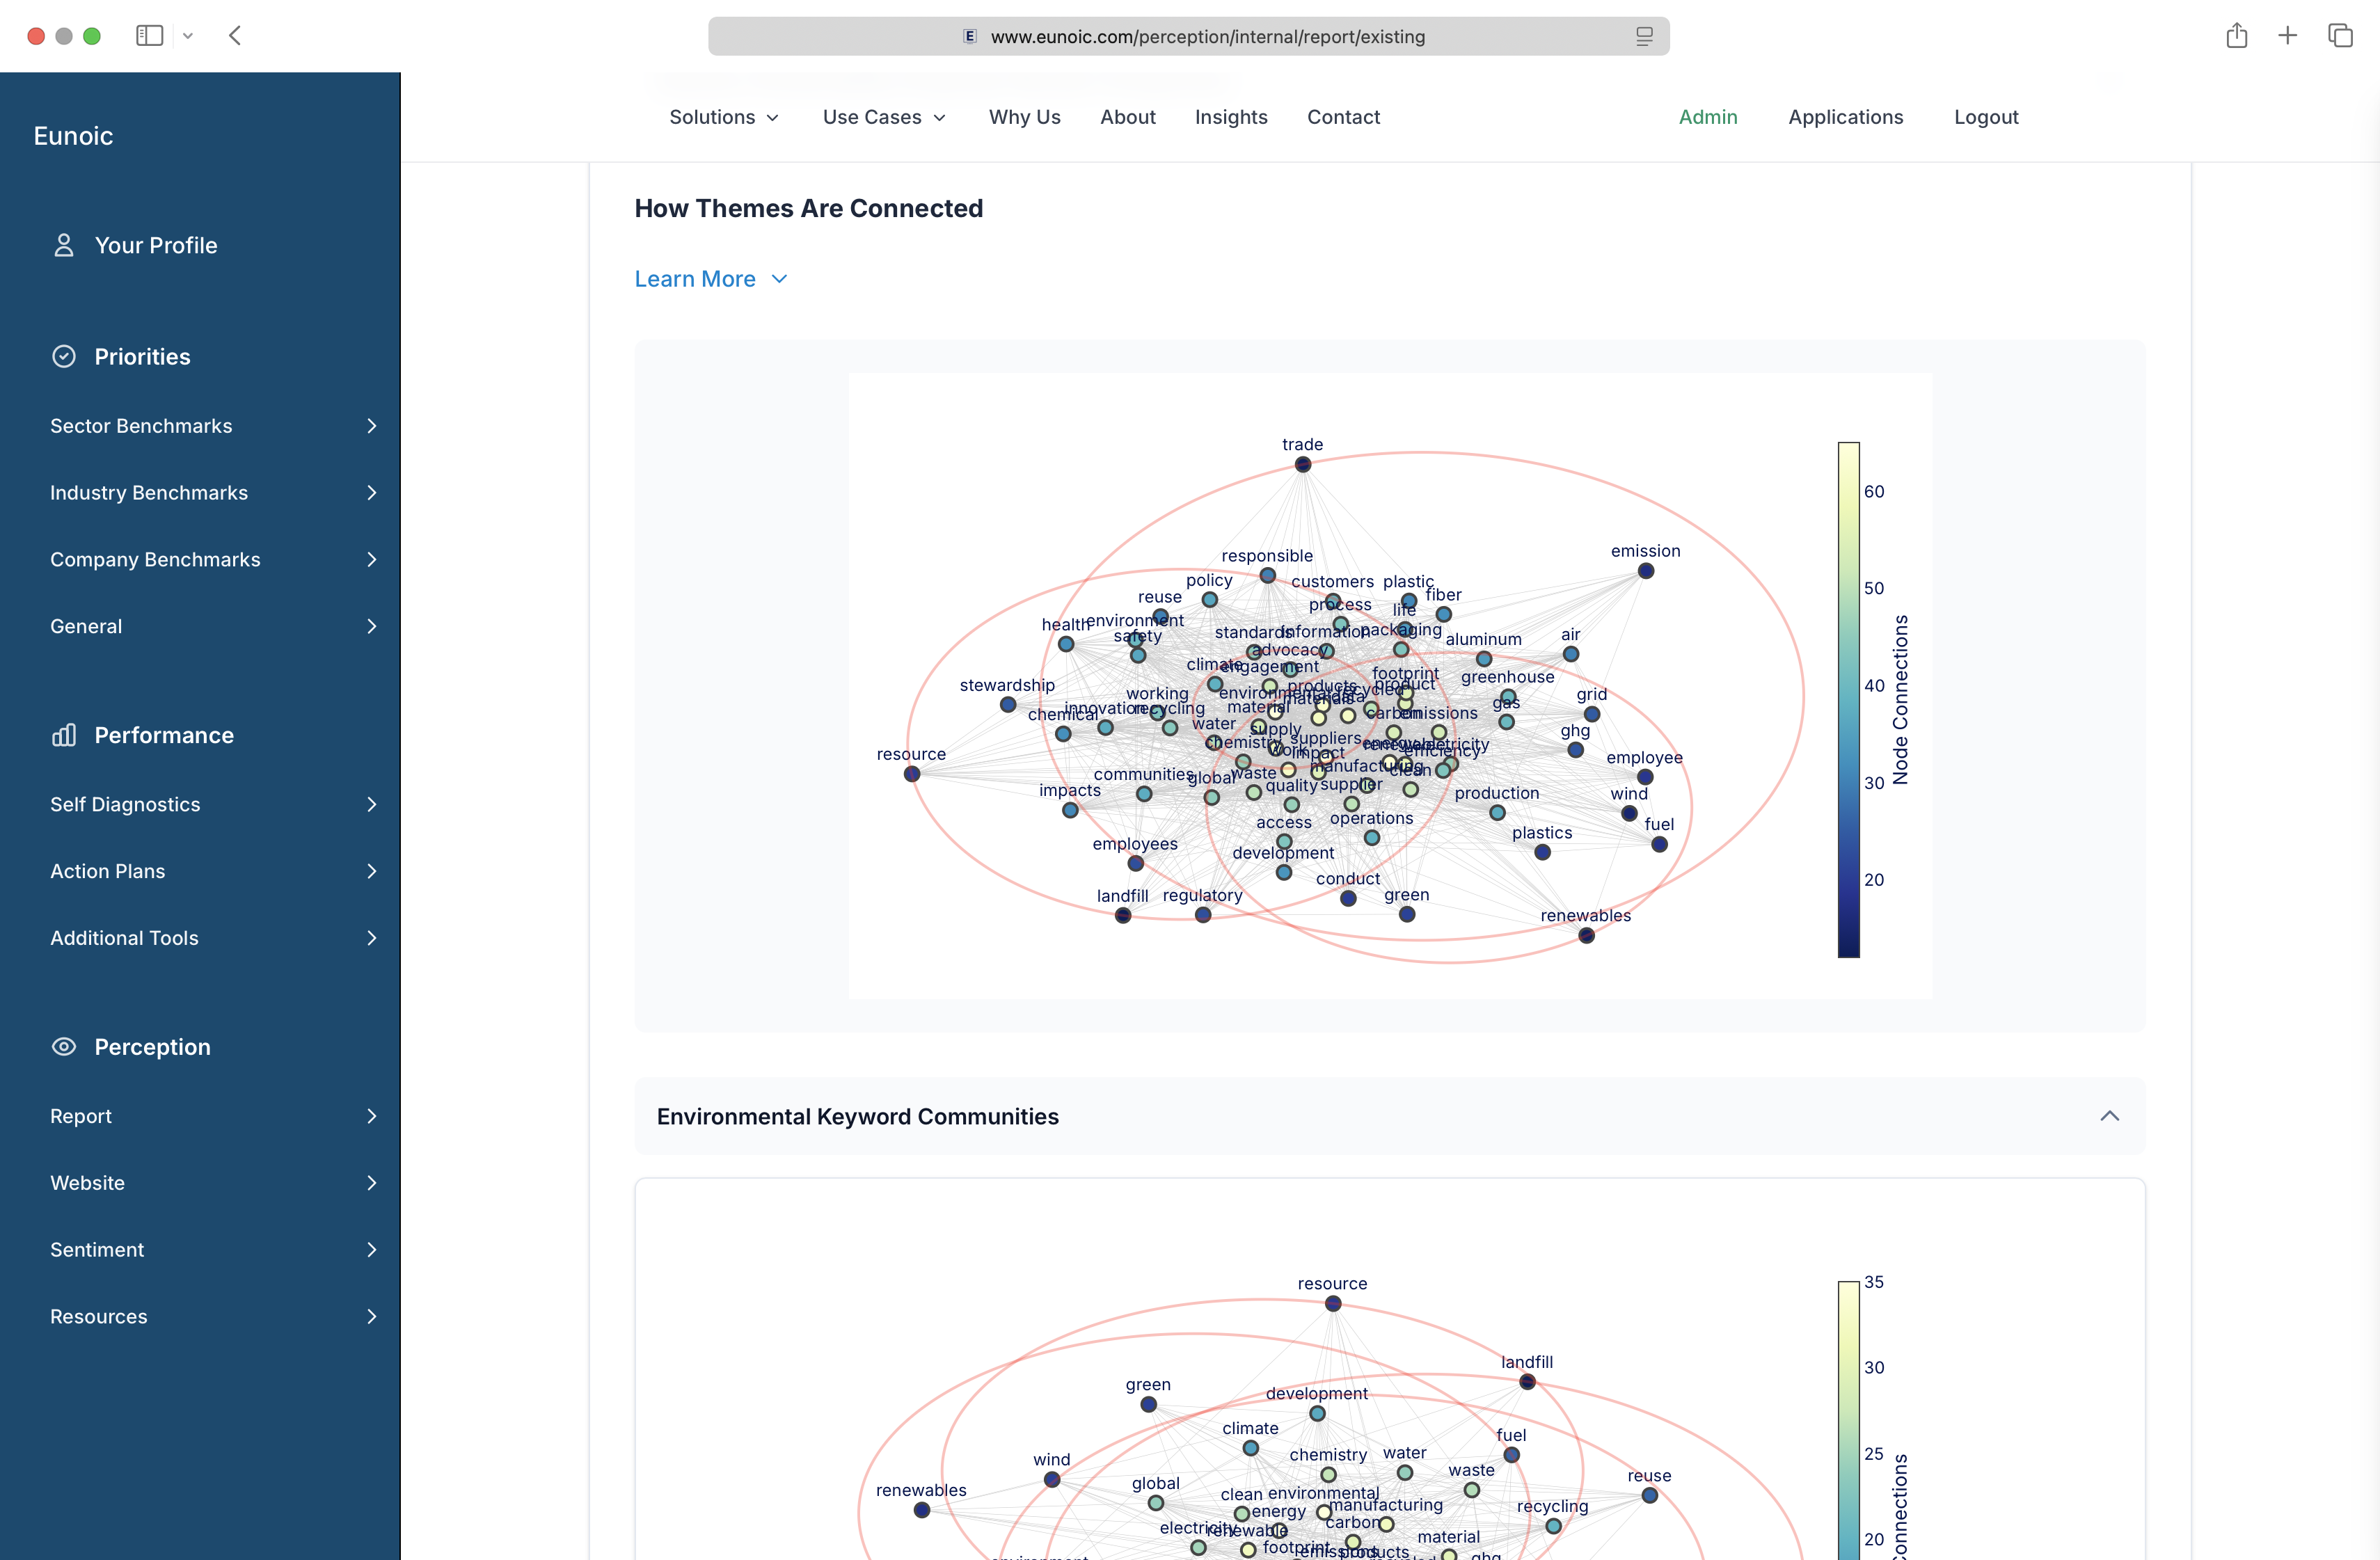The image size is (2380, 1560).
Task: Navigate to Insights
Action: click(x=1231, y=117)
